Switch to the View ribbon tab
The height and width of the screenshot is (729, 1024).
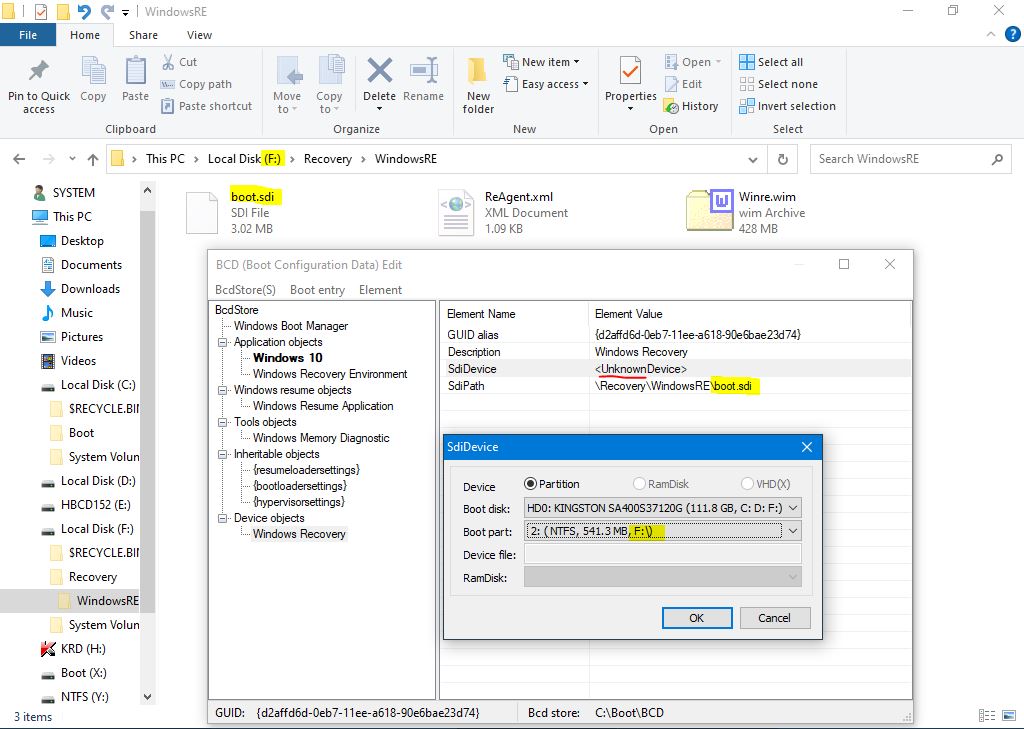(199, 35)
